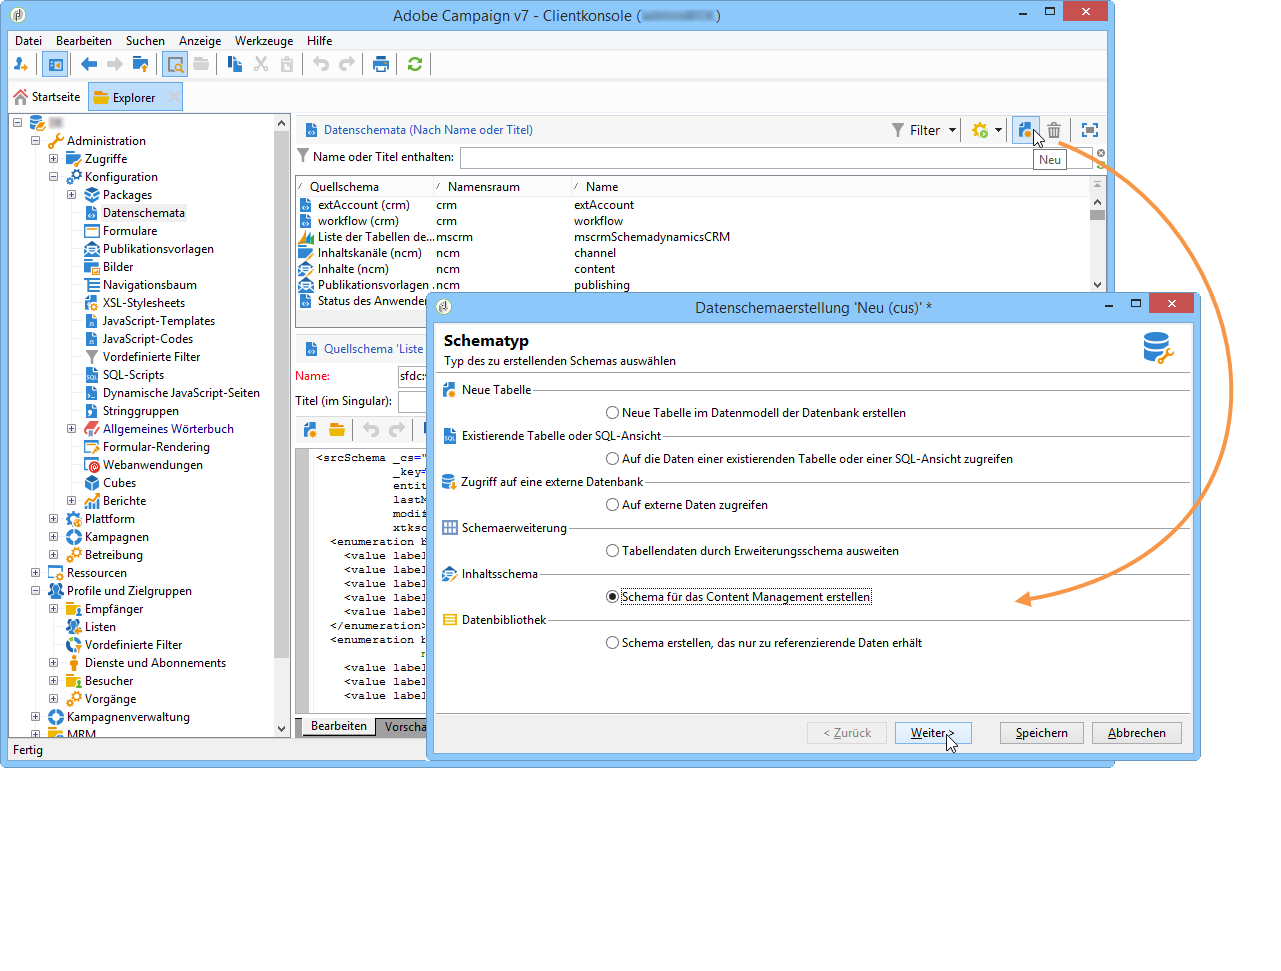The width and height of the screenshot is (1281, 971).
Task: Click the New schema icon above the list
Action: pos(1025,130)
